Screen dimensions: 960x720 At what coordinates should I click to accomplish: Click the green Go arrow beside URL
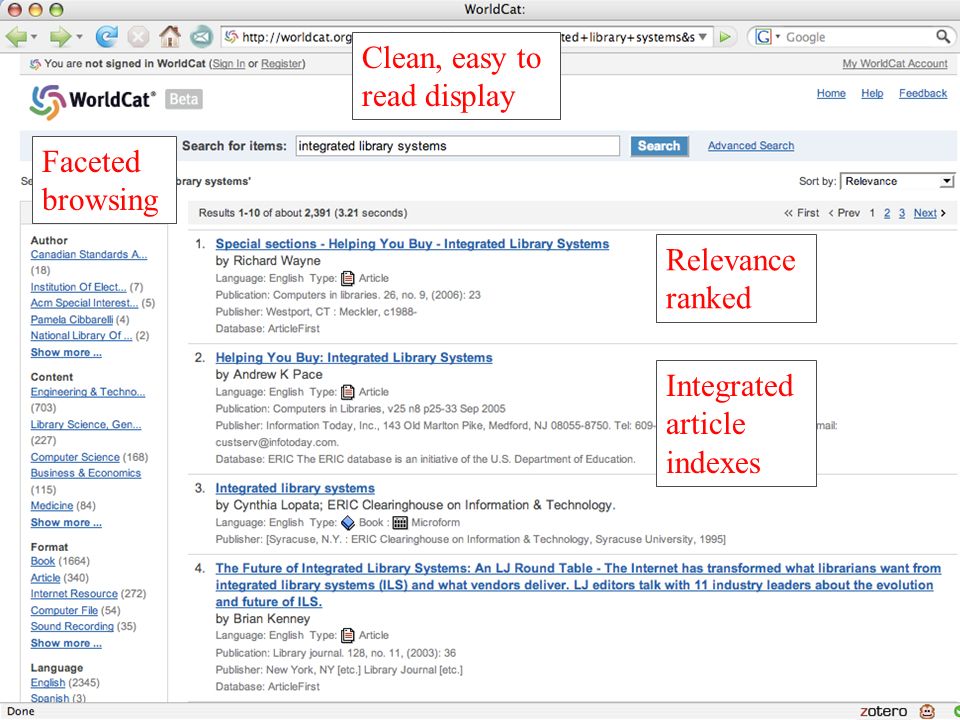click(726, 37)
